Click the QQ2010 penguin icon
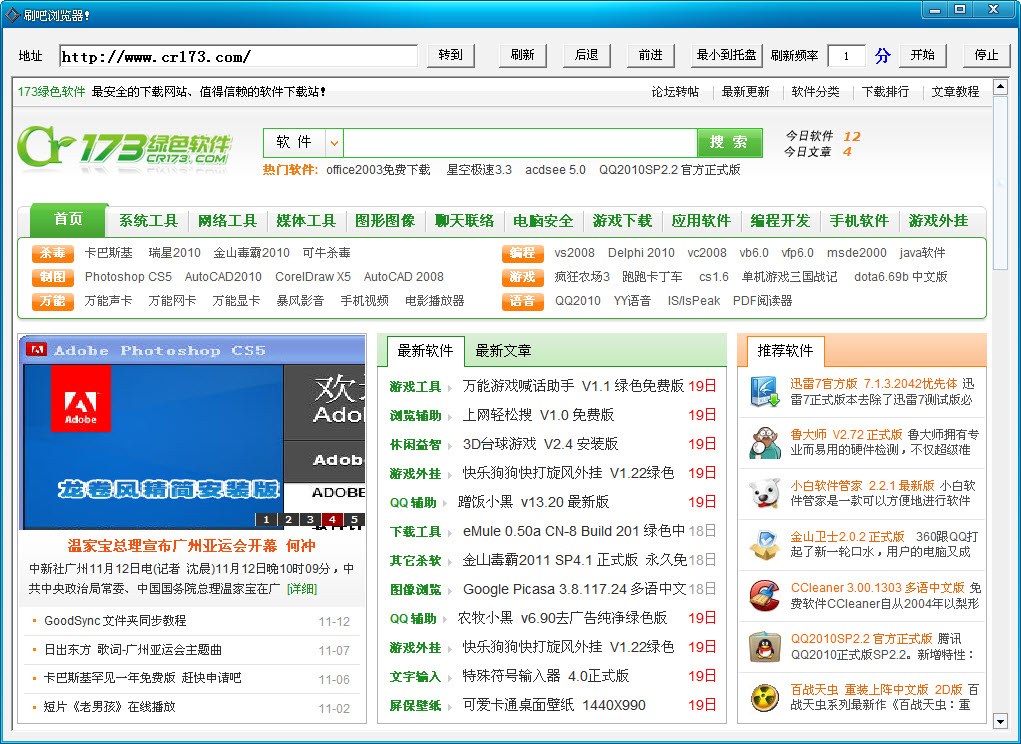Image resolution: width=1021 pixels, height=744 pixels. click(764, 646)
